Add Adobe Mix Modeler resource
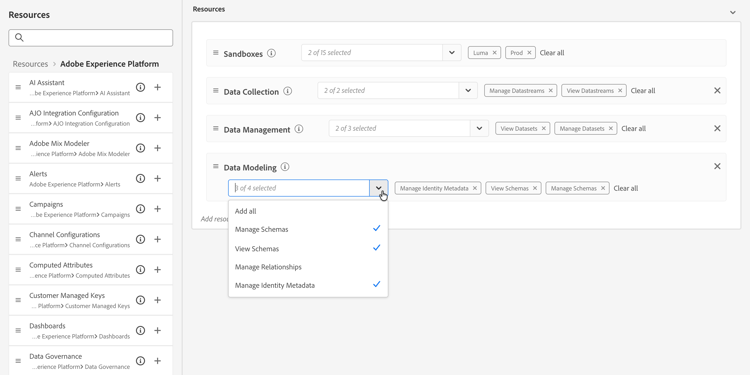 pos(157,148)
